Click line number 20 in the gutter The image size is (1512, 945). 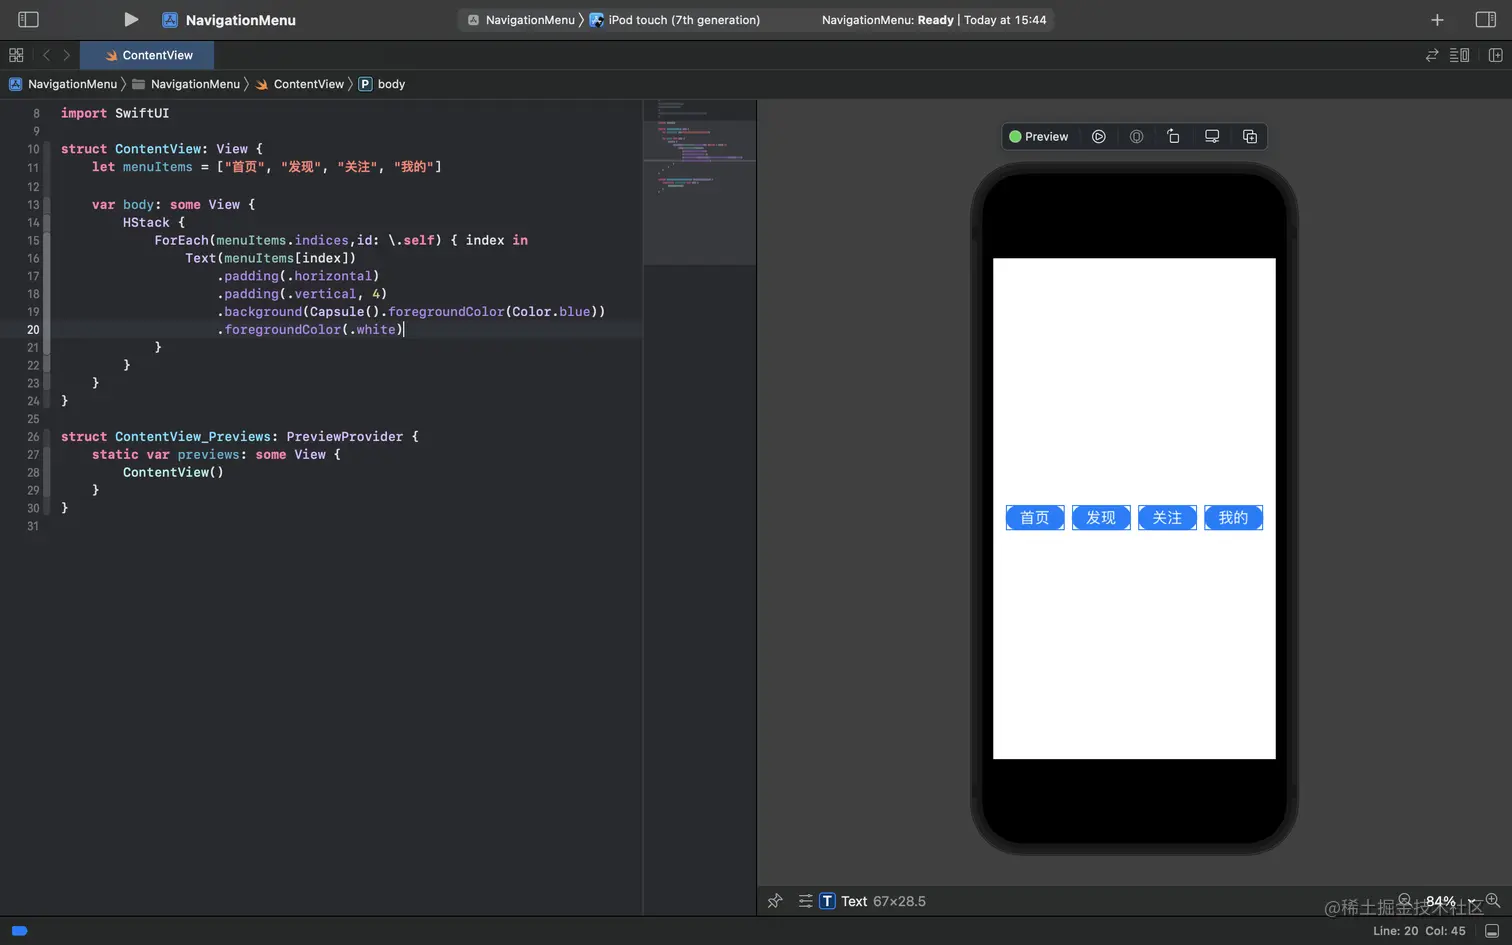click(x=33, y=330)
